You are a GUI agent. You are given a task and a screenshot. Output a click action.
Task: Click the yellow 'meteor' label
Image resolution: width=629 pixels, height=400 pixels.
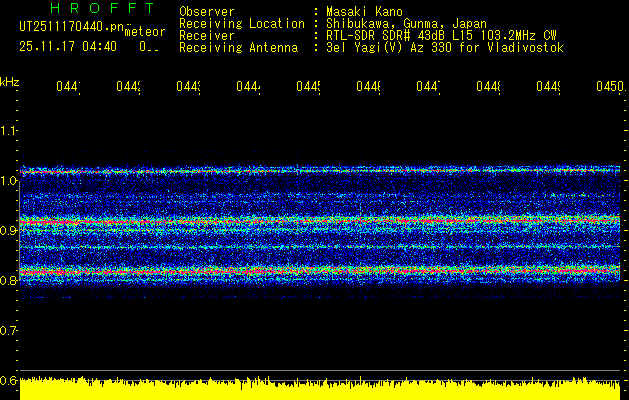(144, 32)
